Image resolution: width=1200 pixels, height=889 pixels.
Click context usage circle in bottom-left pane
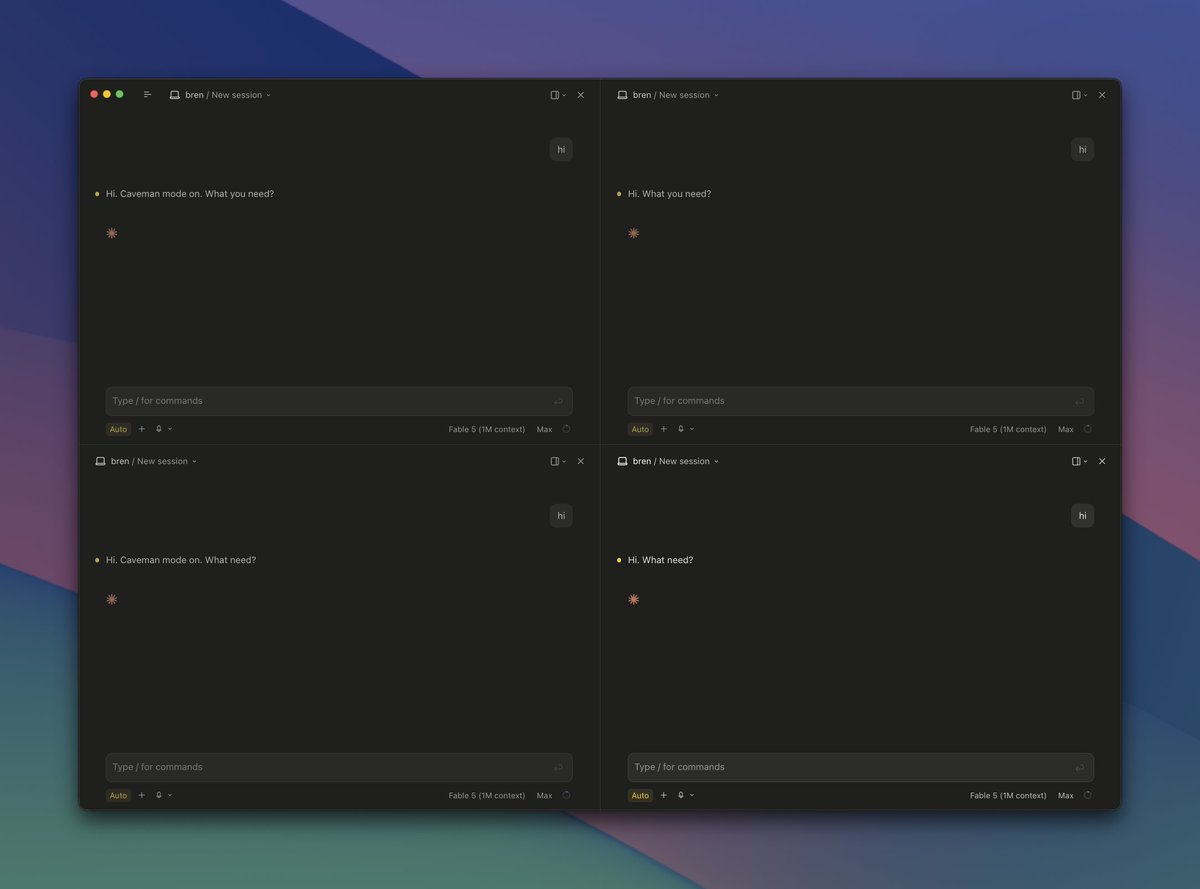coord(566,795)
